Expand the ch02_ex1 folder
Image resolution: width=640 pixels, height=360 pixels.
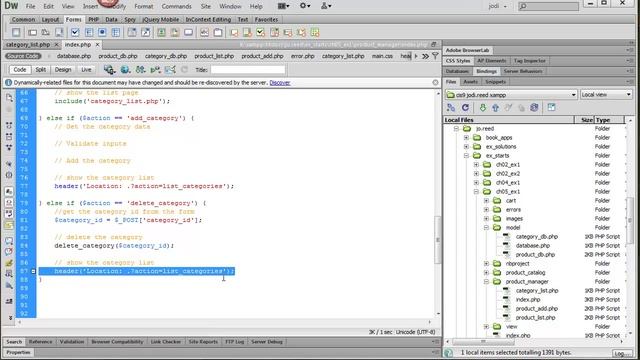pos(476,164)
